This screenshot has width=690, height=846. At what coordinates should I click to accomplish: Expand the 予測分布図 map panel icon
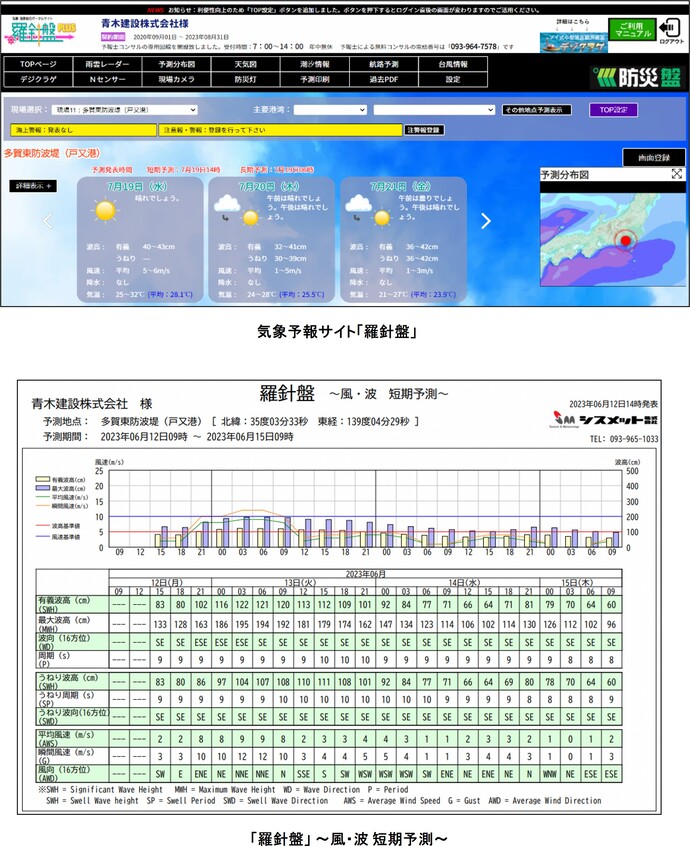(677, 174)
